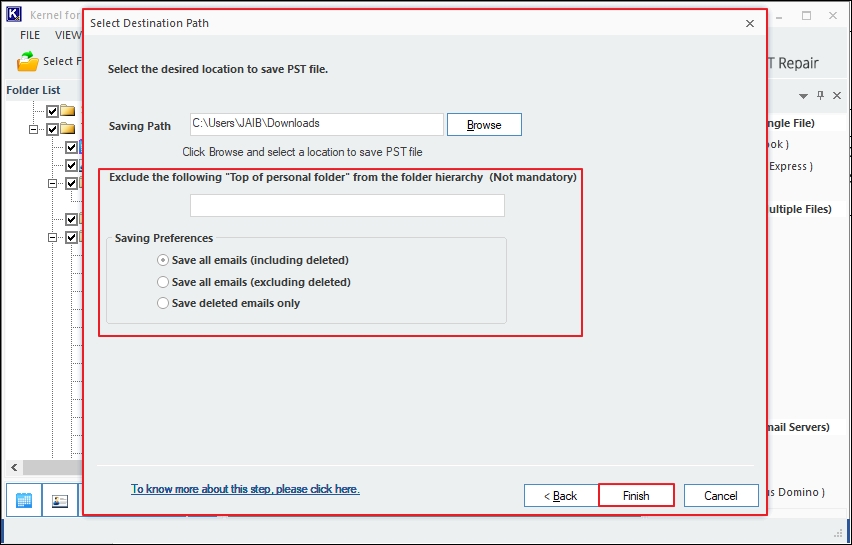The width and height of the screenshot is (852, 545).
Task: Click Finish to save the PST file
Action: 636,496
